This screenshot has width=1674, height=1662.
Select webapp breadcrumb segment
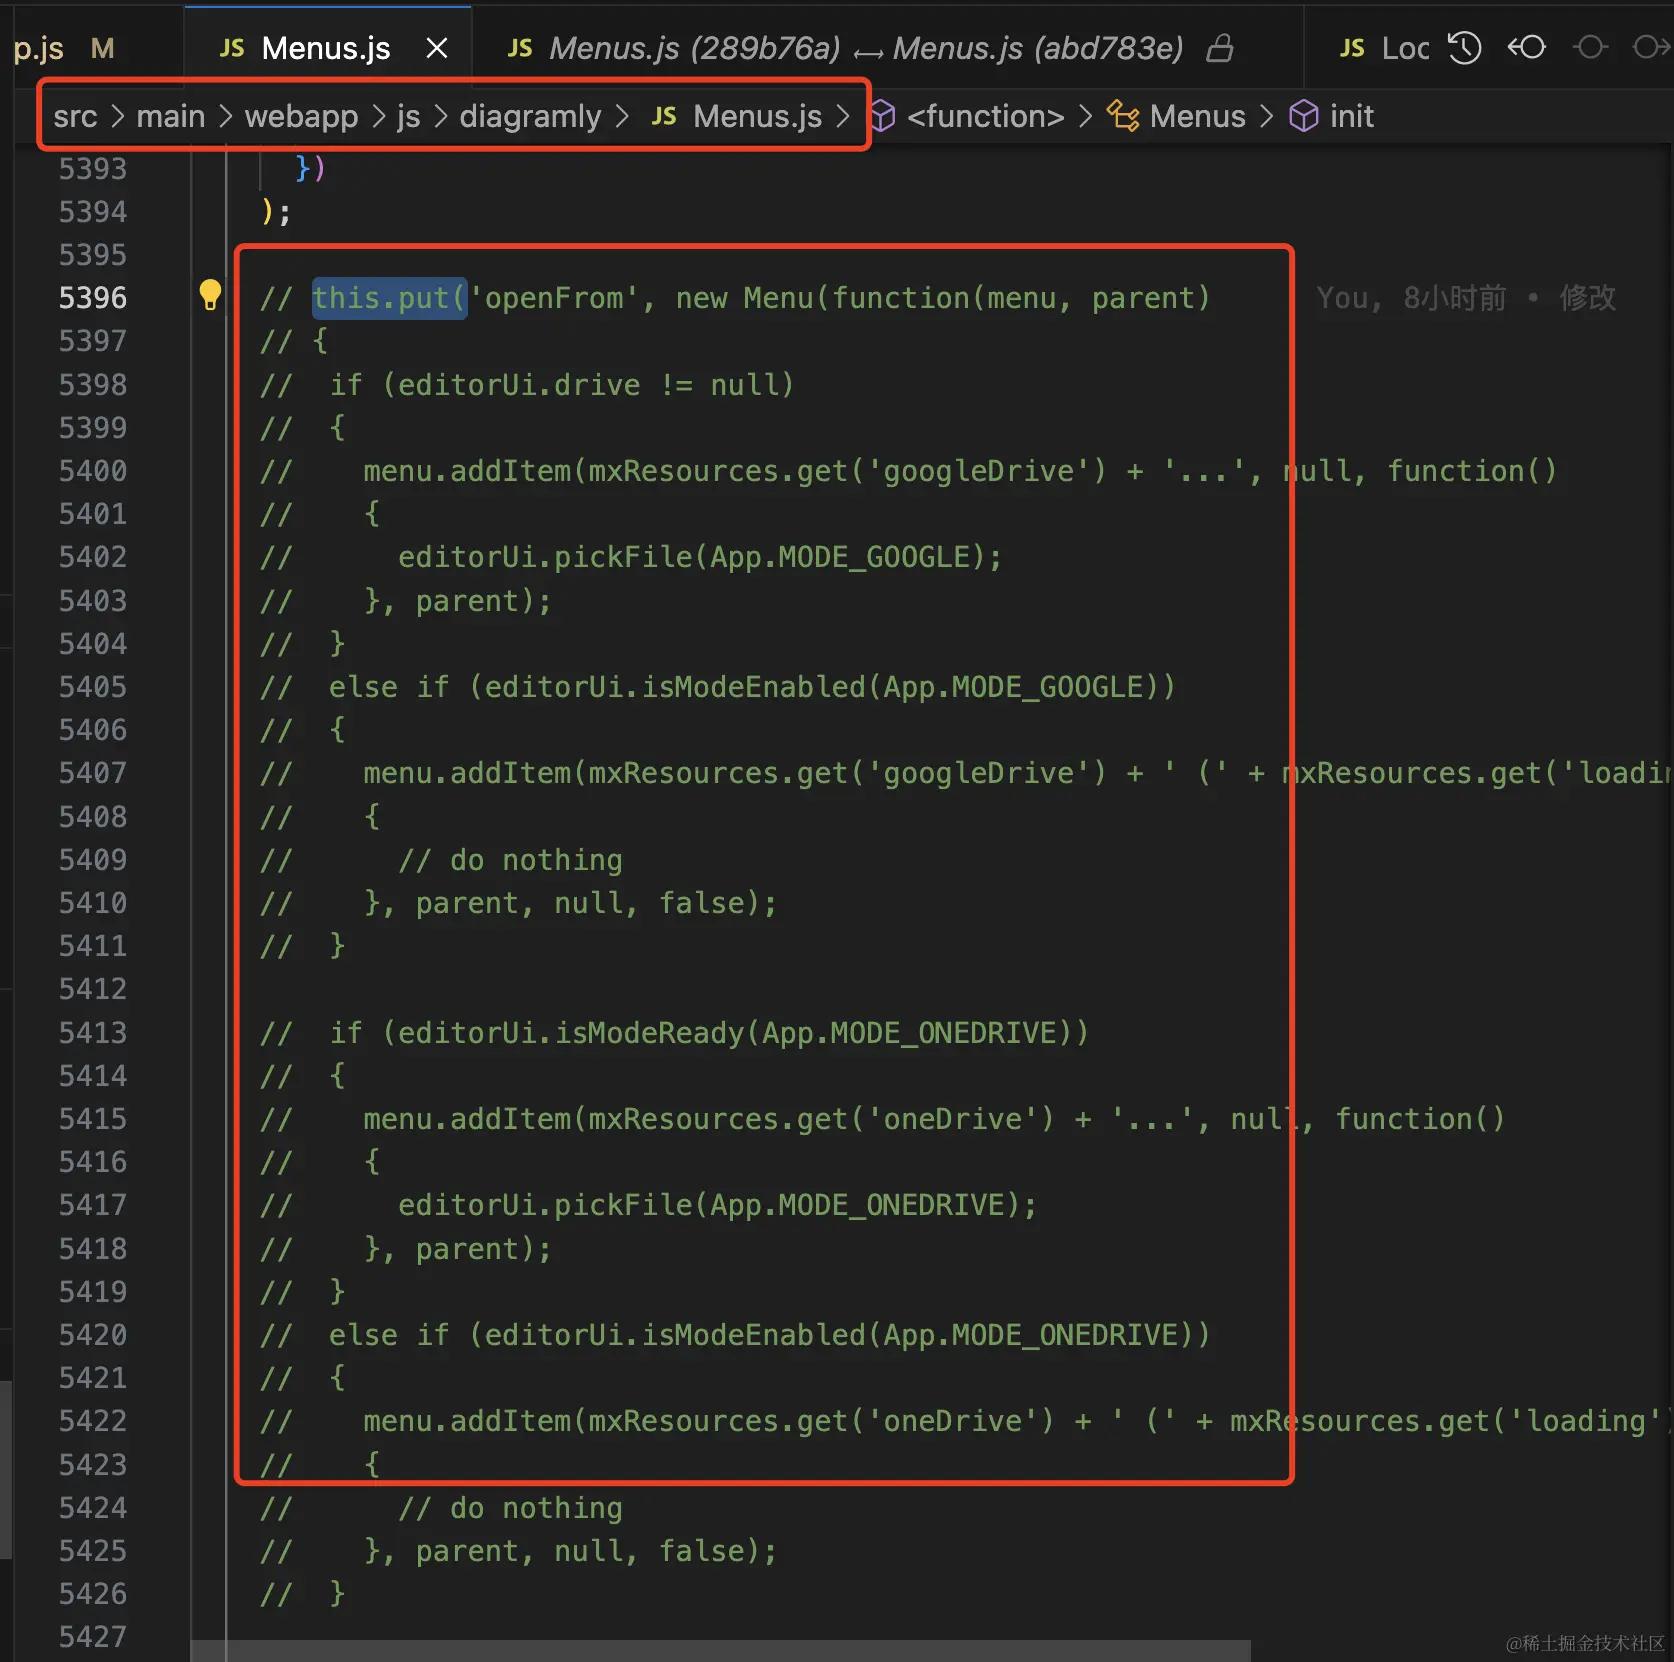[x=301, y=116]
